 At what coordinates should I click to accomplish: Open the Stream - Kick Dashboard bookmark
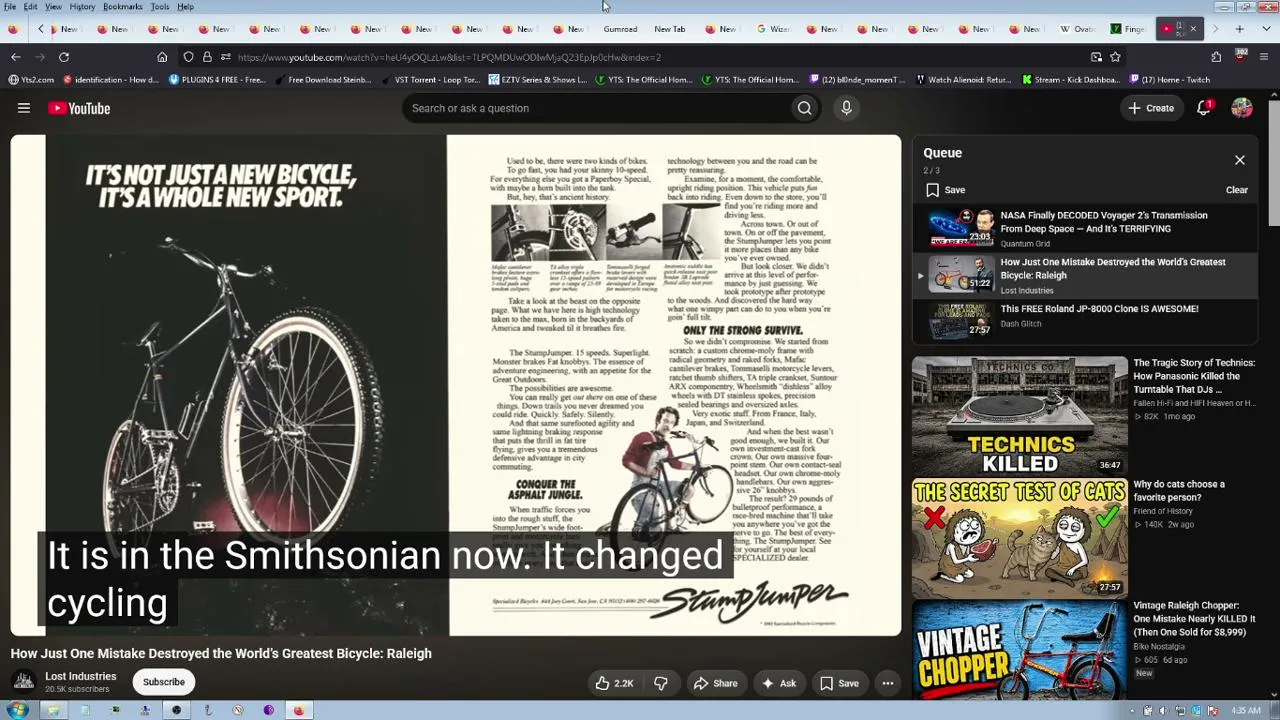point(1072,80)
